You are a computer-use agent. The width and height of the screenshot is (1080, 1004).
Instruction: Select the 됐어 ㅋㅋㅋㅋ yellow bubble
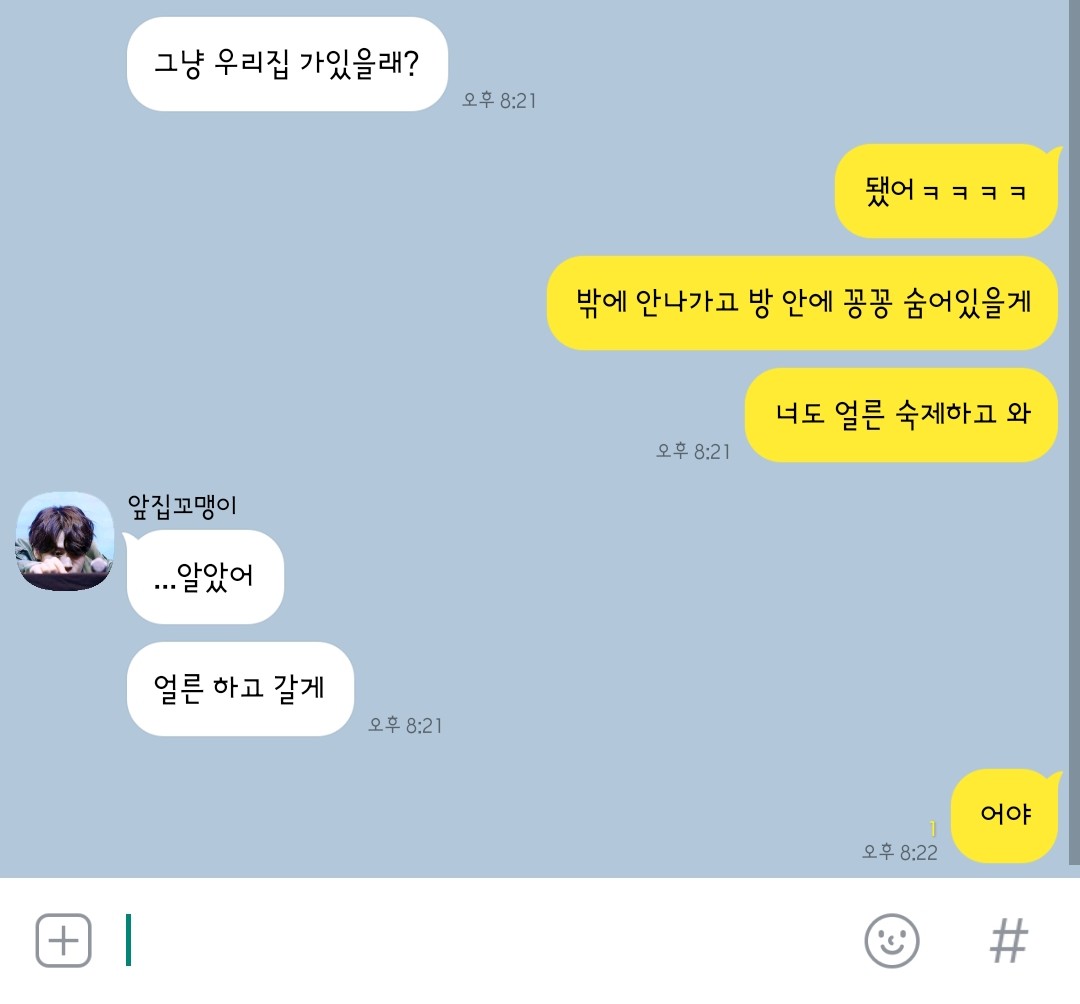point(946,191)
